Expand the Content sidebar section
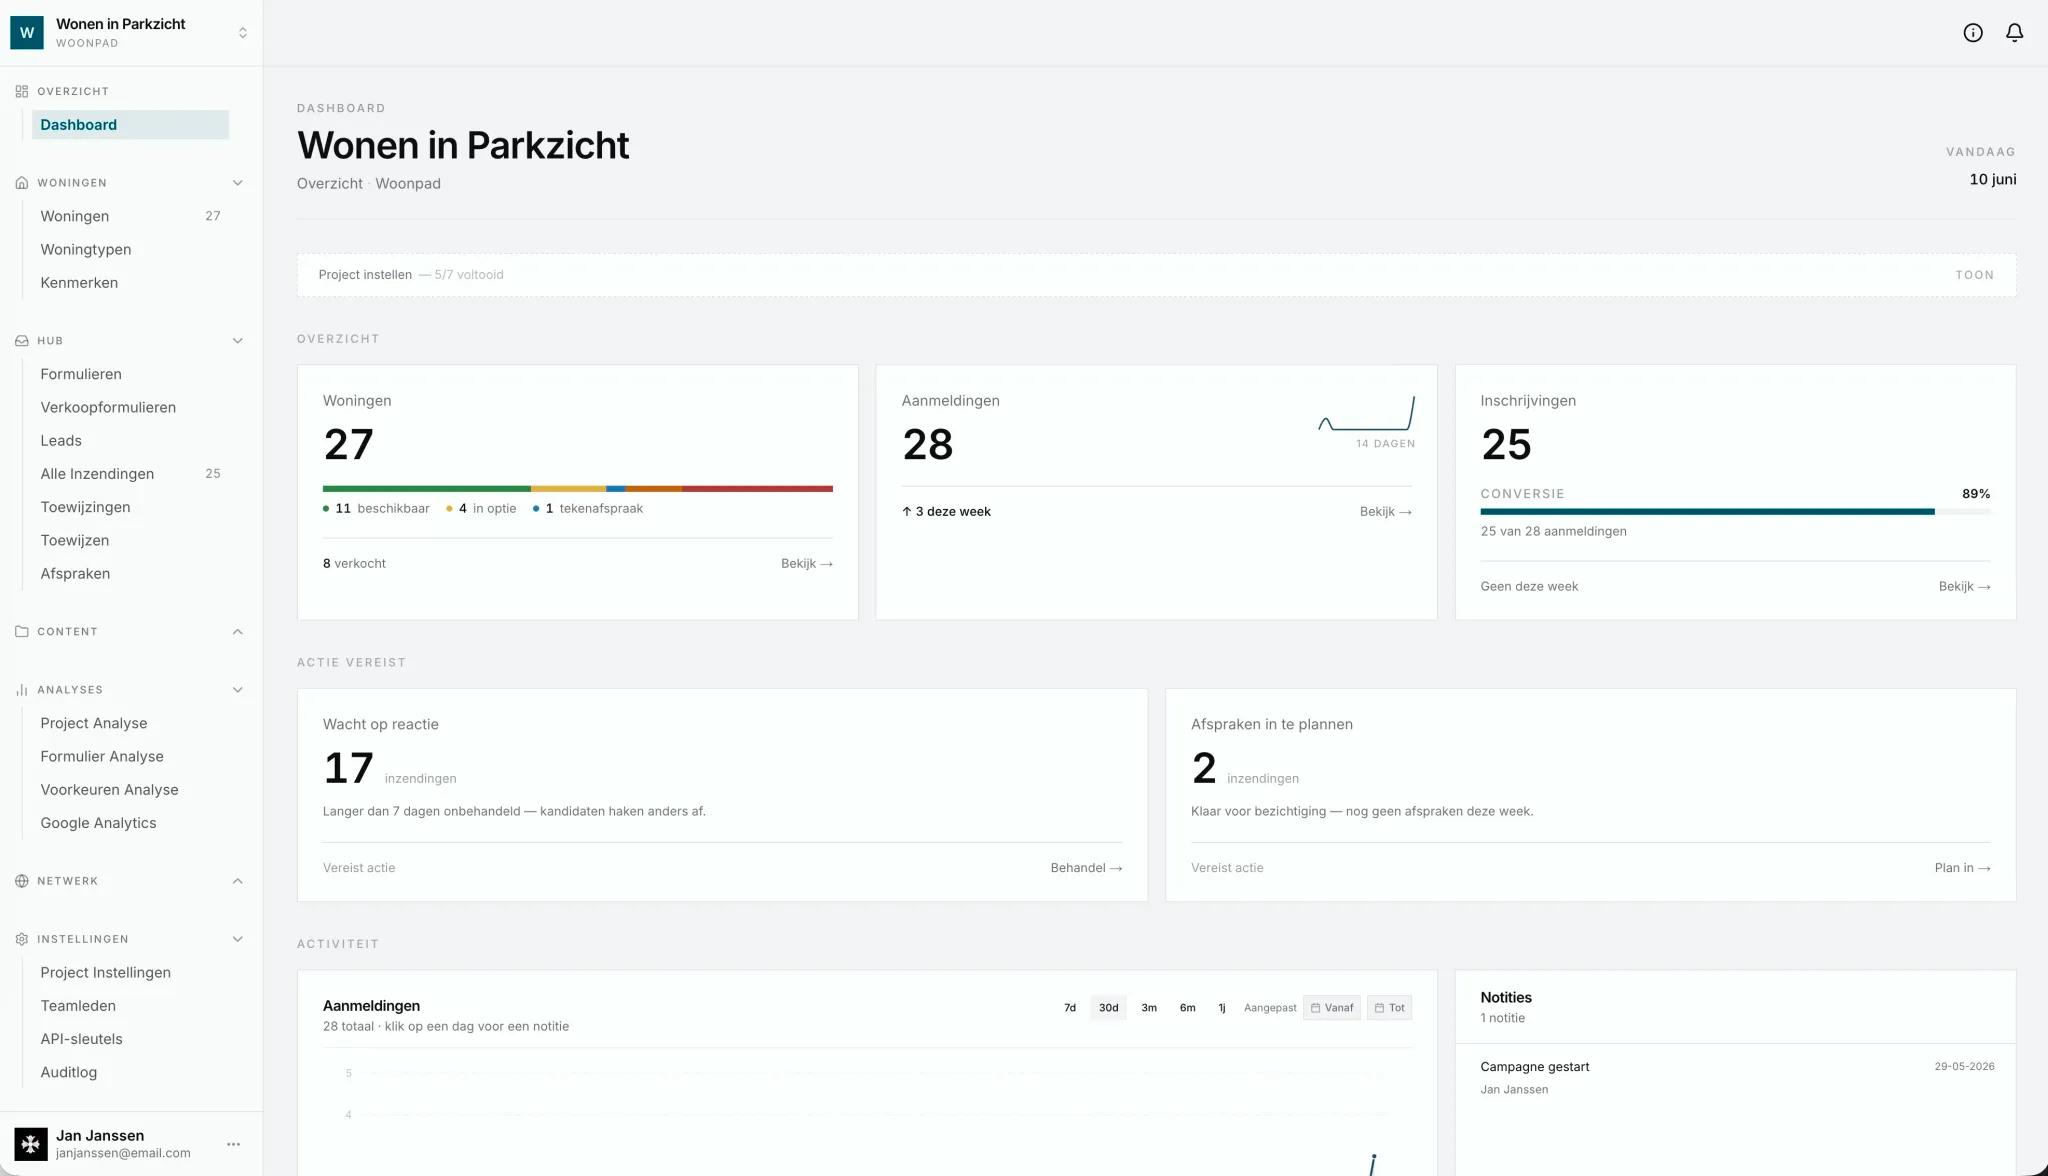This screenshot has height=1176, width=2048. click(238, 632)
